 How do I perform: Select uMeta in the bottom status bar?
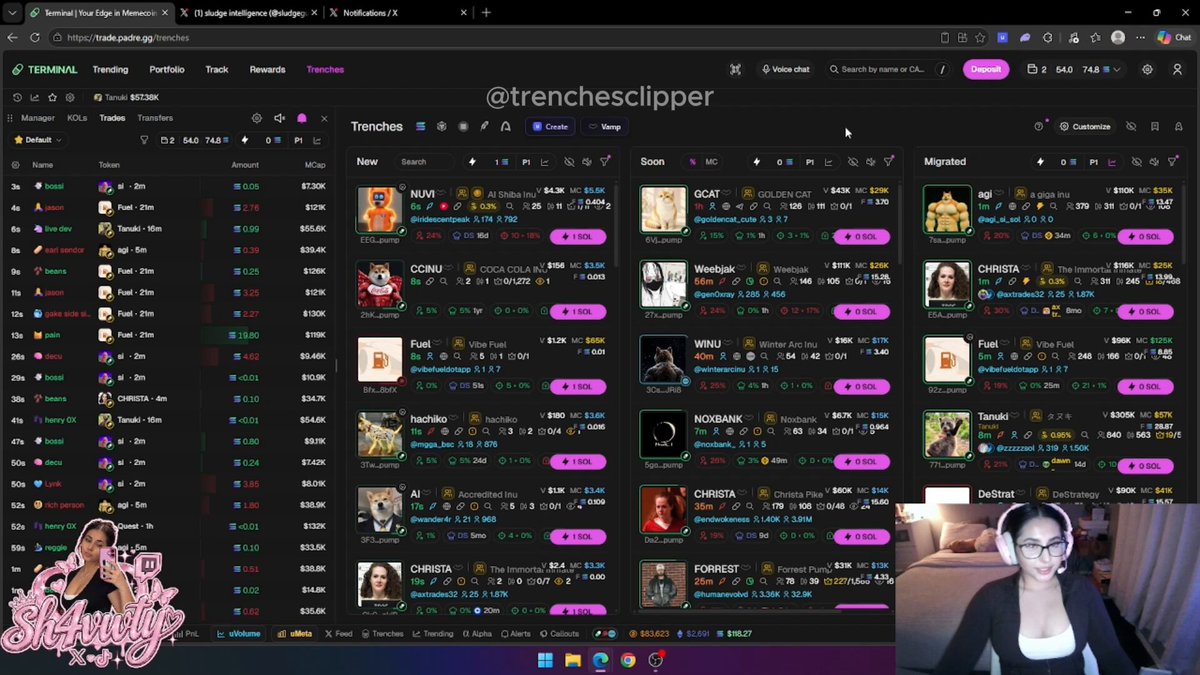tap(295, 634)
